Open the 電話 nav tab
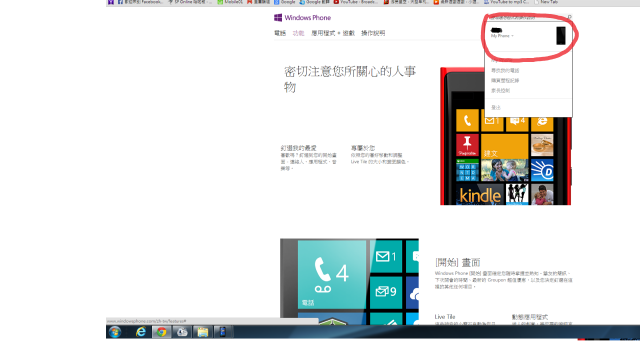640x360 pixels. pos(280,33)
